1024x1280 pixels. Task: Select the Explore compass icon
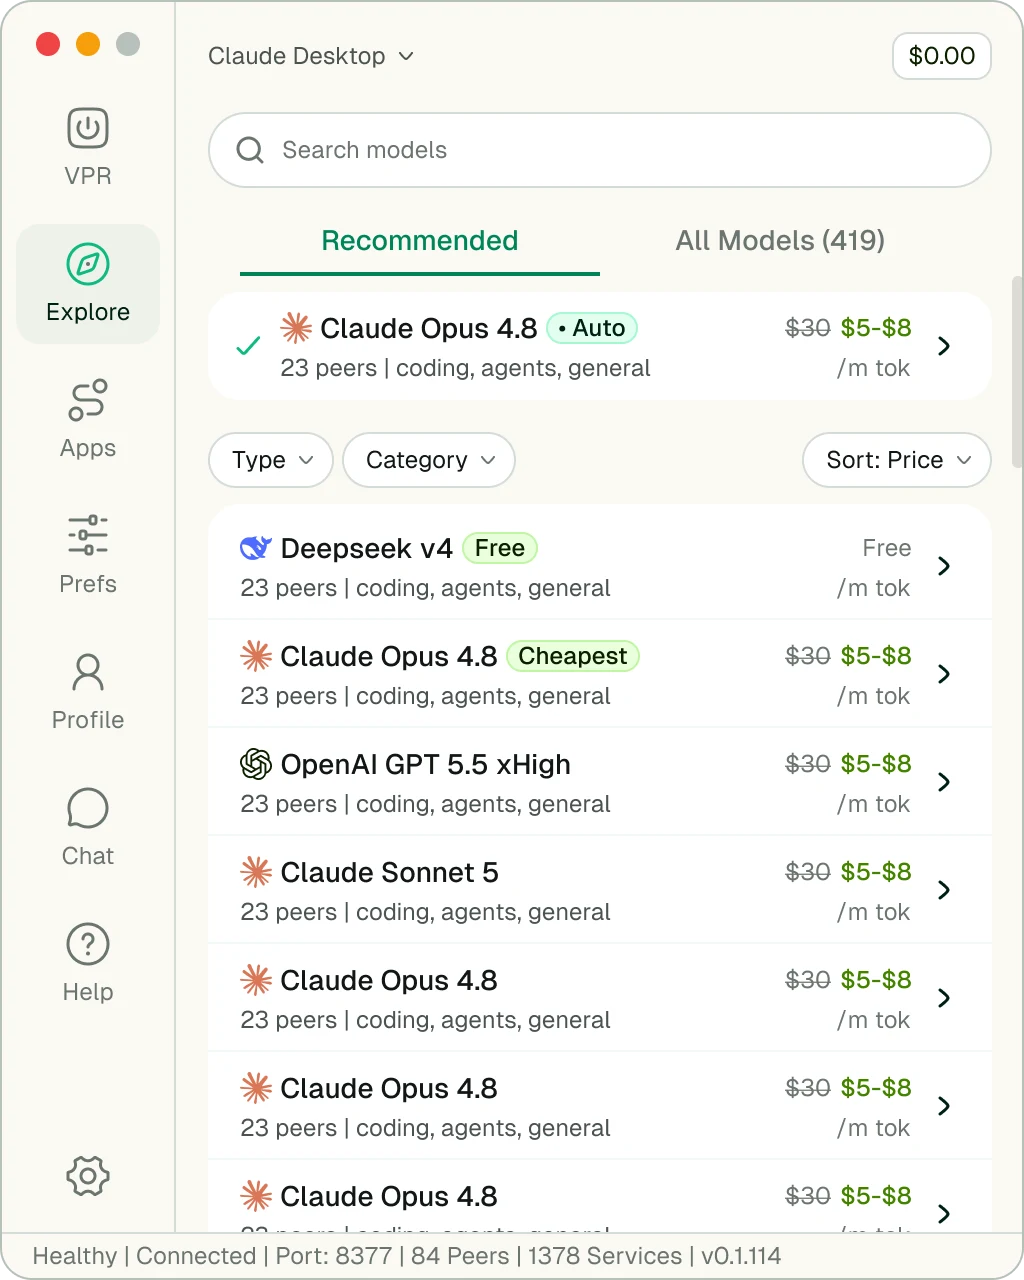click(x=88, y=265)
